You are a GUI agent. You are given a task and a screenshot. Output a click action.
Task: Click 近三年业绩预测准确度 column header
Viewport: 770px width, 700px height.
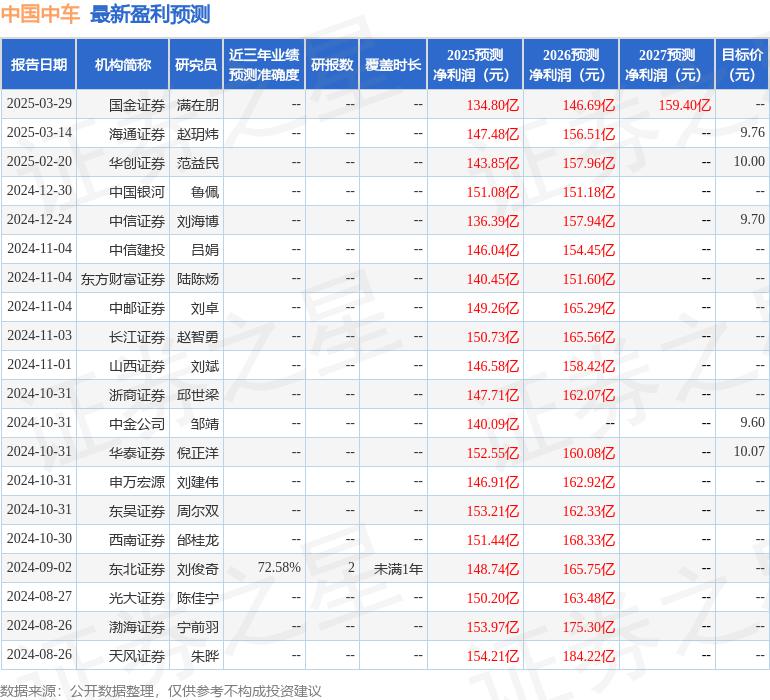click(264, 64)
